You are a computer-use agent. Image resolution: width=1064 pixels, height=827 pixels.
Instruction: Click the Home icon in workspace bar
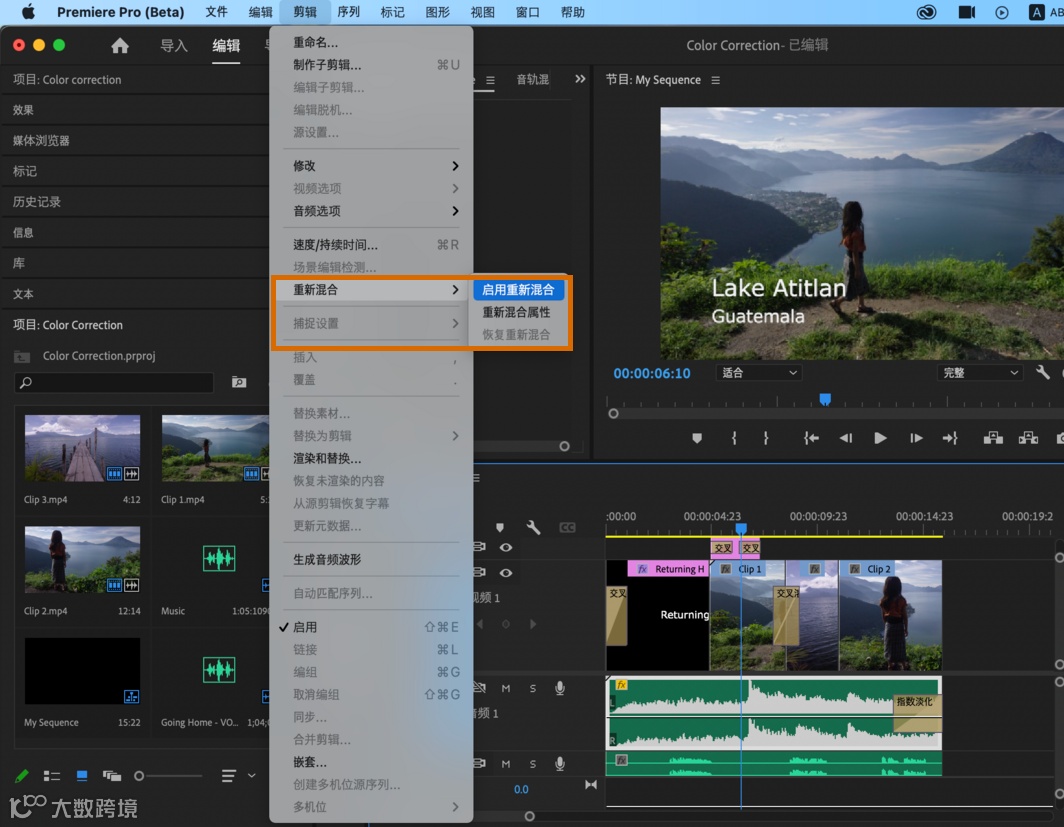click(120, 45)
